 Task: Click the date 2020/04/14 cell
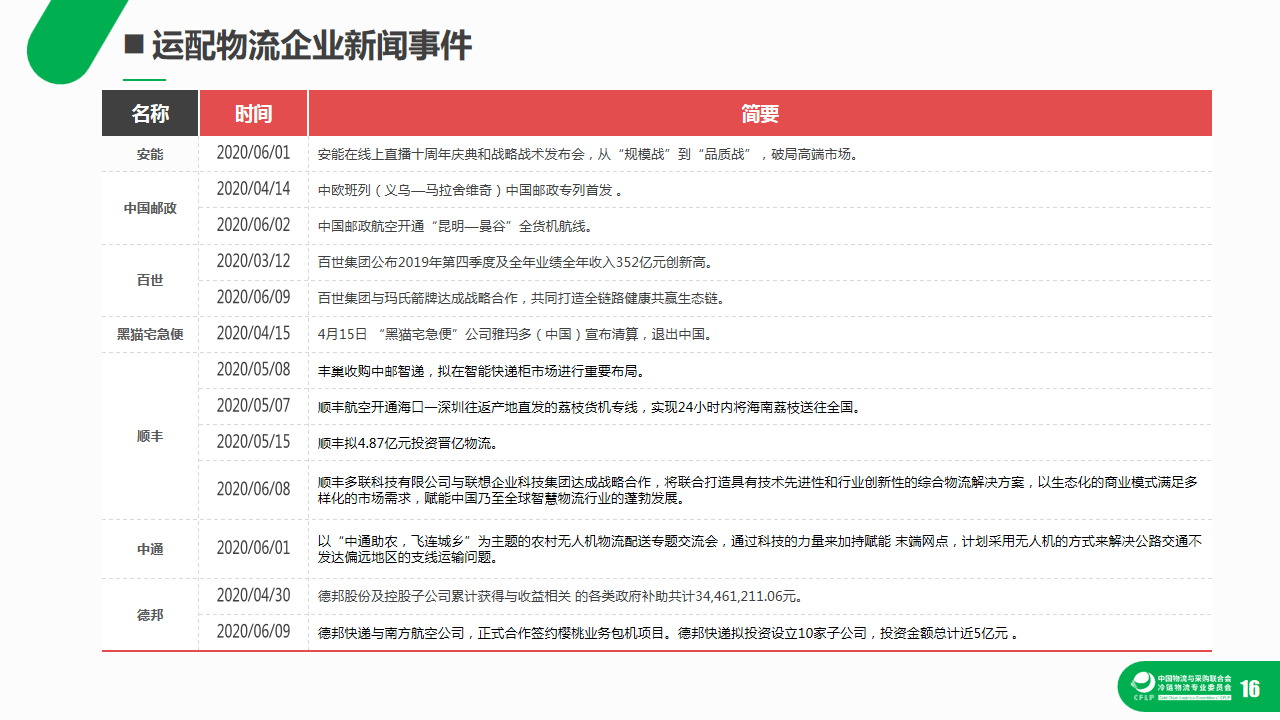coord(253,189)
